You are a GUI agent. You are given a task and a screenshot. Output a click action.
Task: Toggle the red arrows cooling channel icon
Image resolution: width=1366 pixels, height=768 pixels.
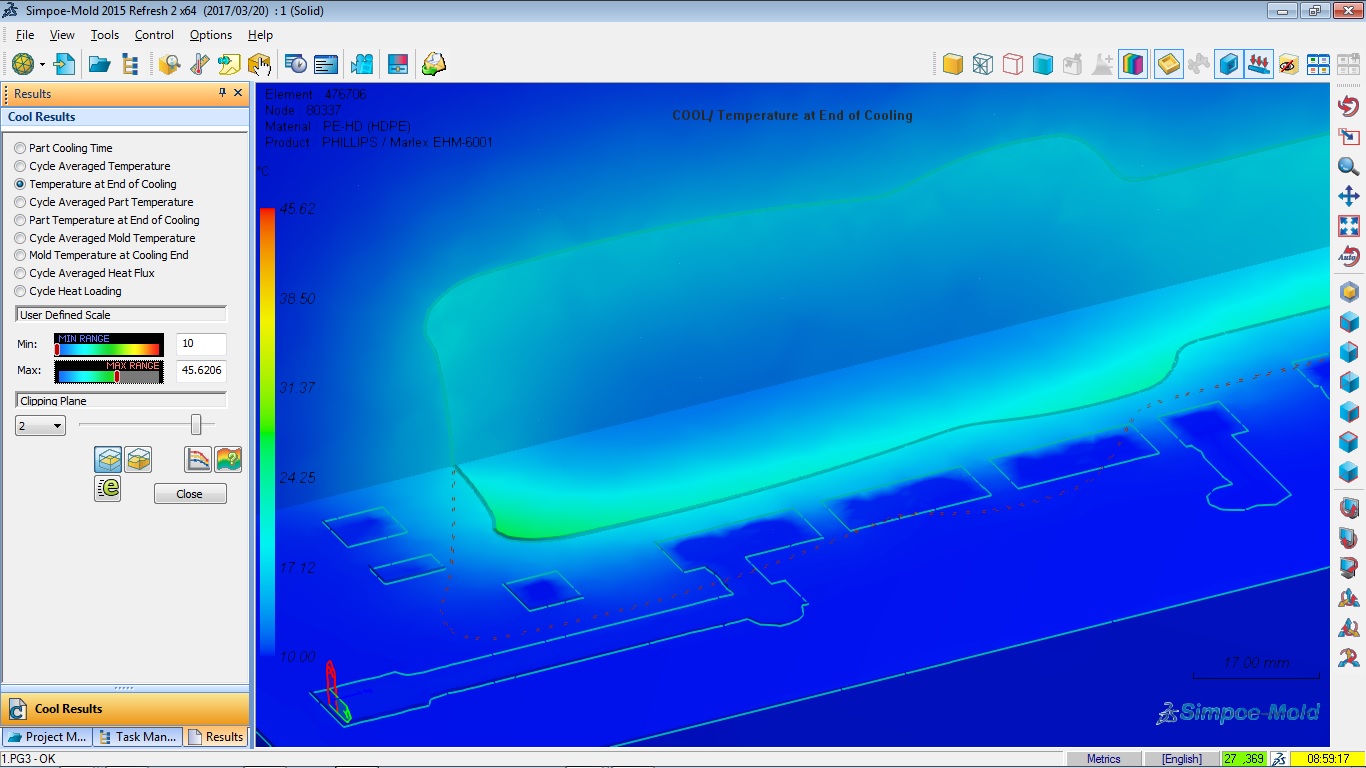coord(1259,64)
